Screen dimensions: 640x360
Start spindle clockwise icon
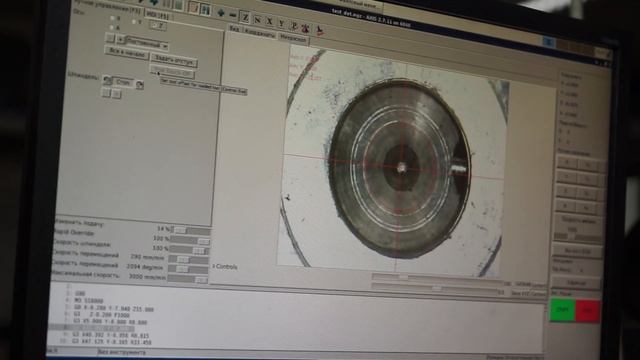click(140, 85)
